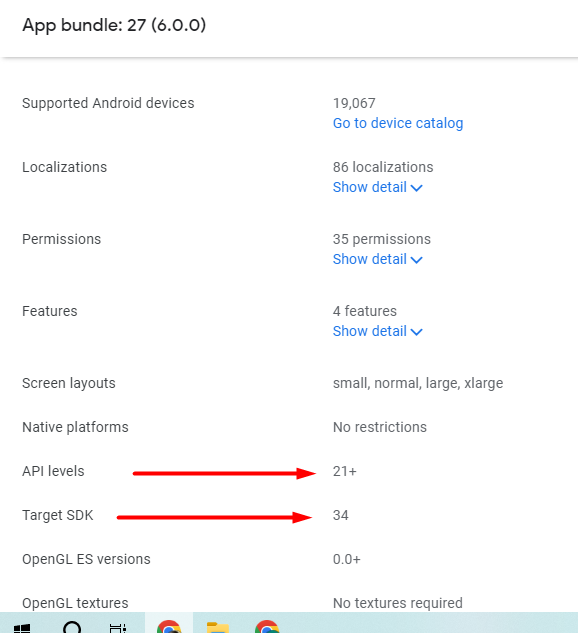This screenshot has height=633, width=578.
Task: Open the taskbar search icon
Action: (x=72, y=627)
